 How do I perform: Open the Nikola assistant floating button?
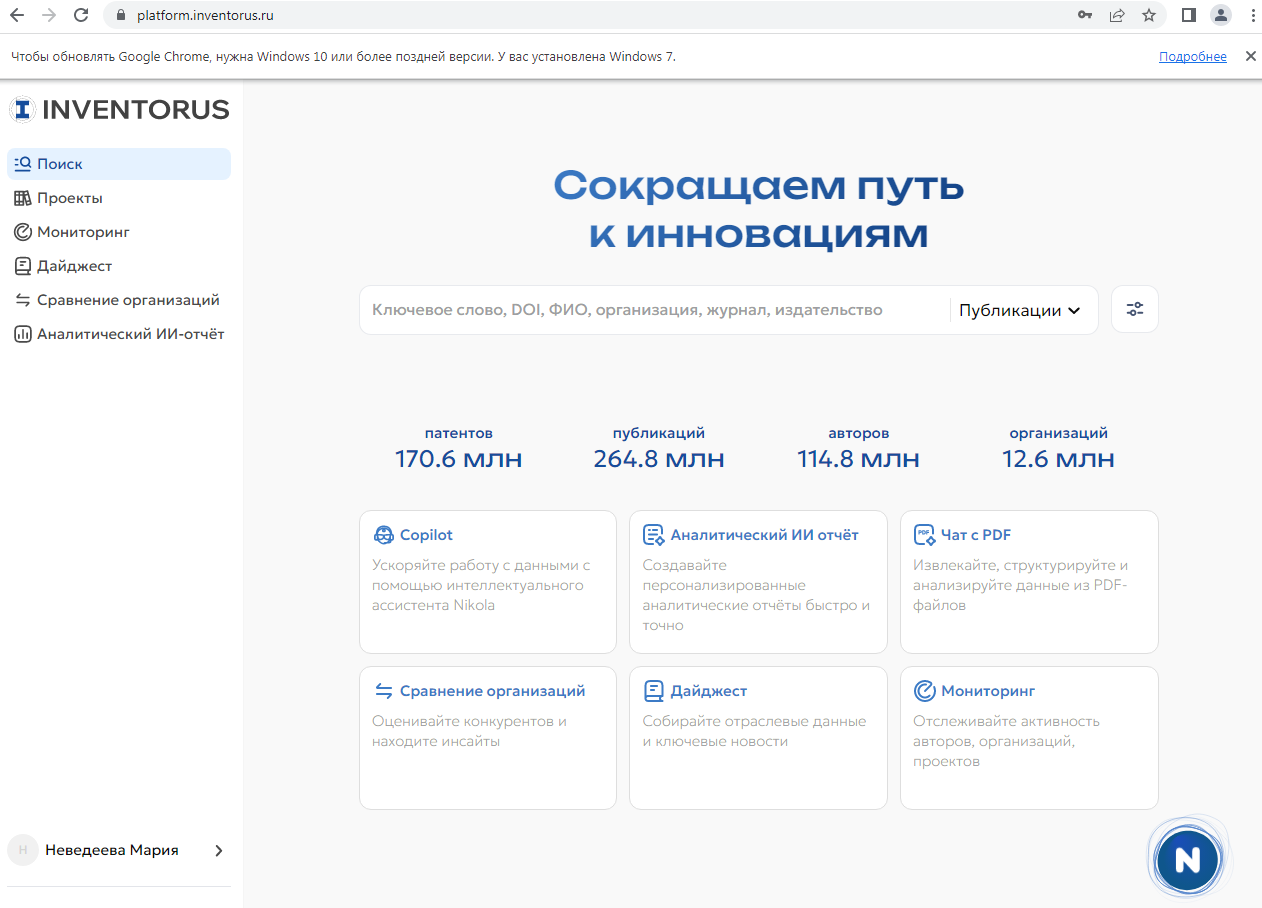pos(1187,857)
